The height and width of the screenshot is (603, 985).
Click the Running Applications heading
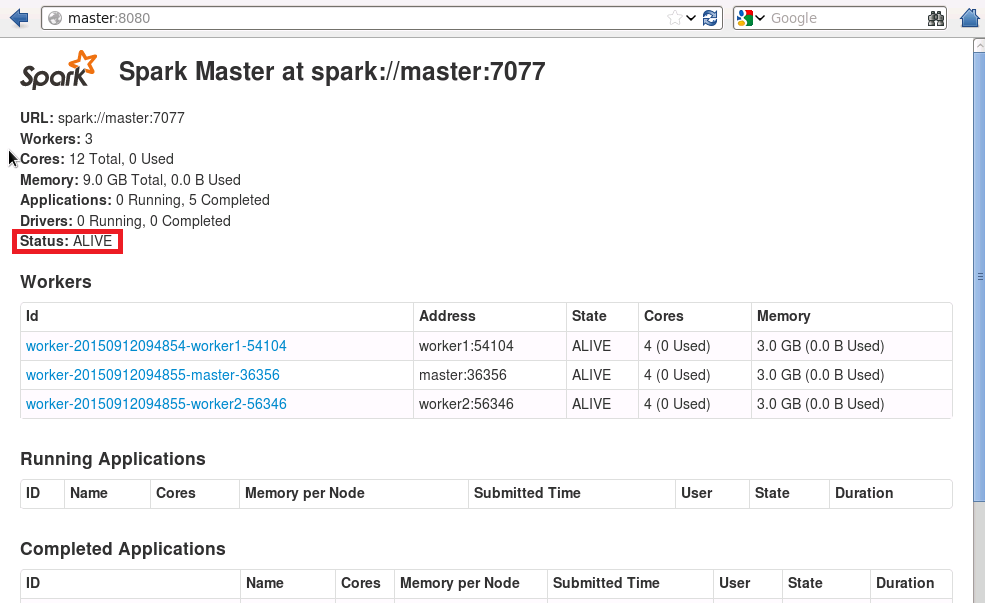[x=113, y=459]
